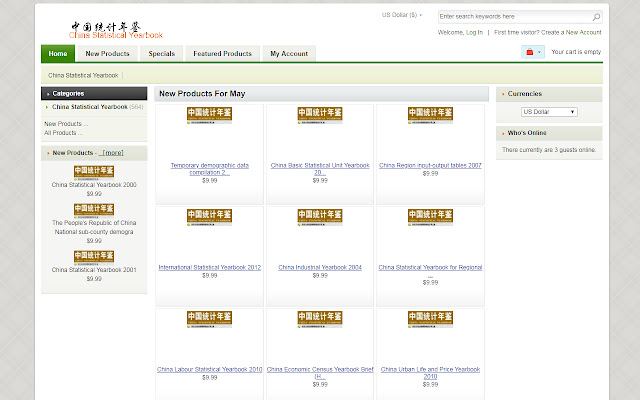
Task: Click the Log In link
Action: click(x=474, y=32)
